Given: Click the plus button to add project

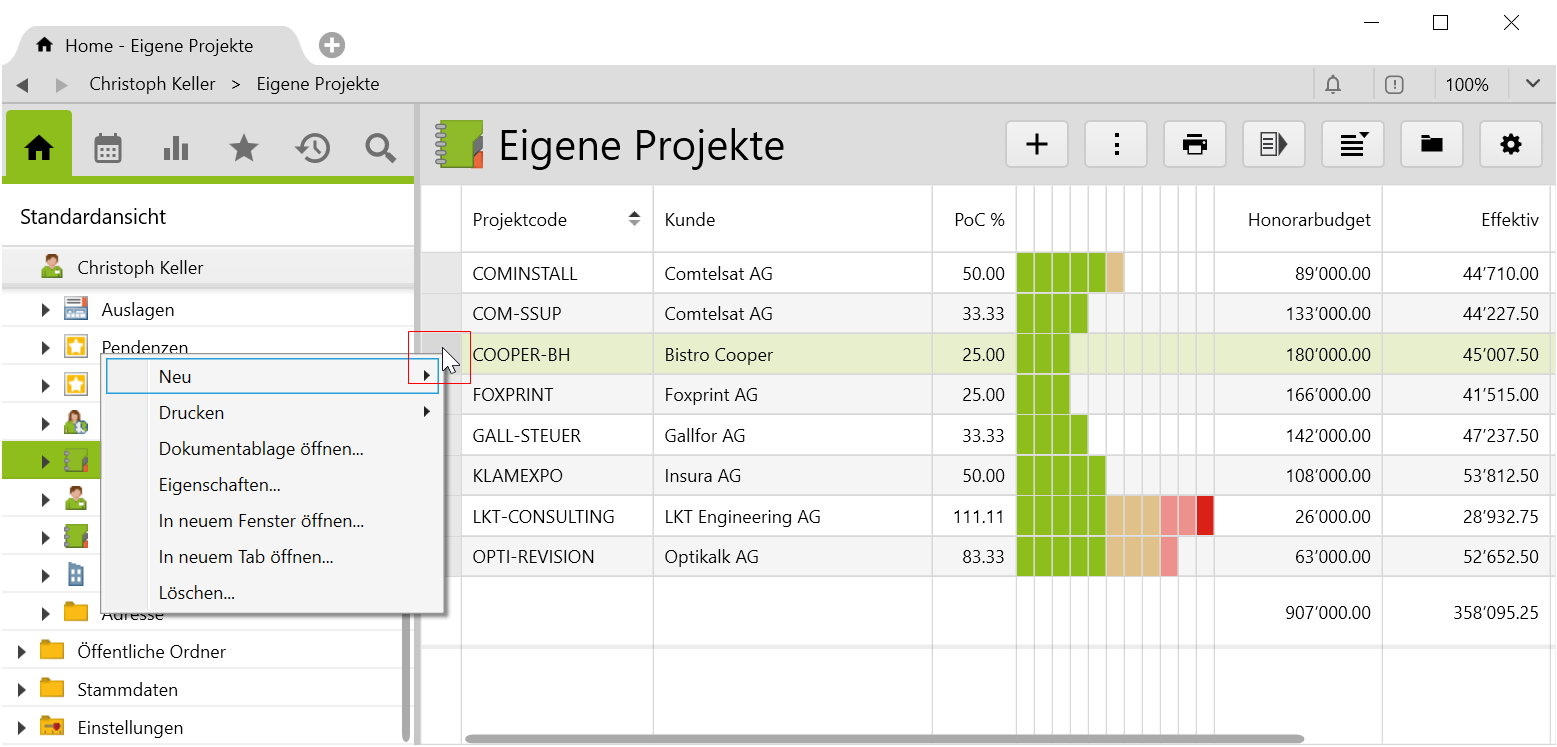Looking at the screenshot, I should point(1037,145).
